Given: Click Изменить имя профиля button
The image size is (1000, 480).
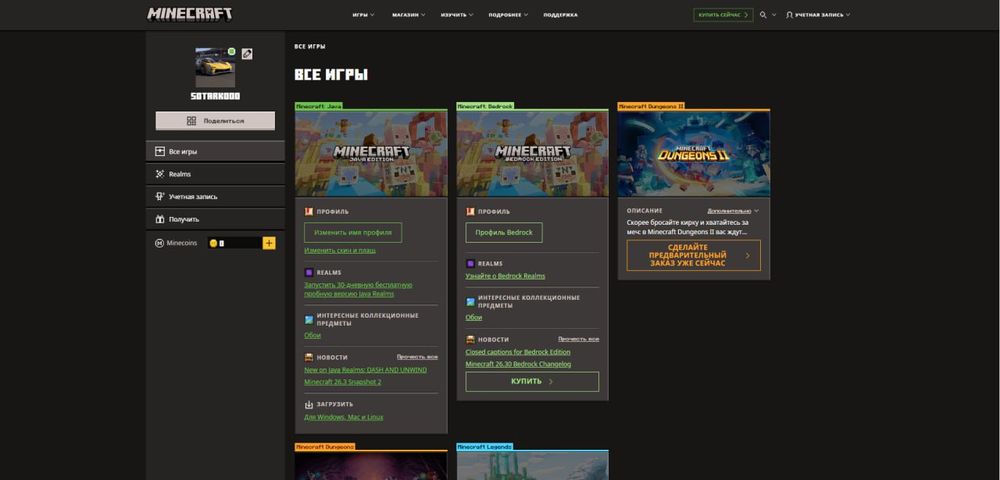Looking at the screenshot, I should pyautogui.click(x=353, y=233).
